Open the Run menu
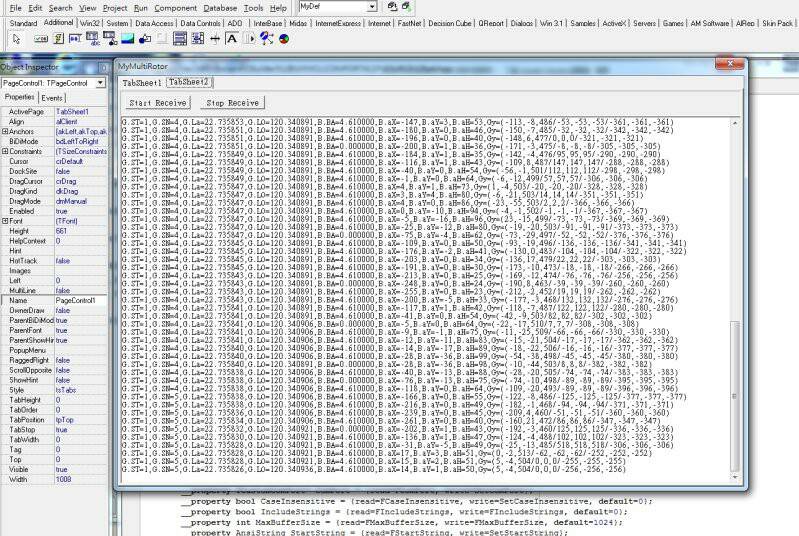Image resolution: width=799 pixels, height=536 pixels. (141, 8)
